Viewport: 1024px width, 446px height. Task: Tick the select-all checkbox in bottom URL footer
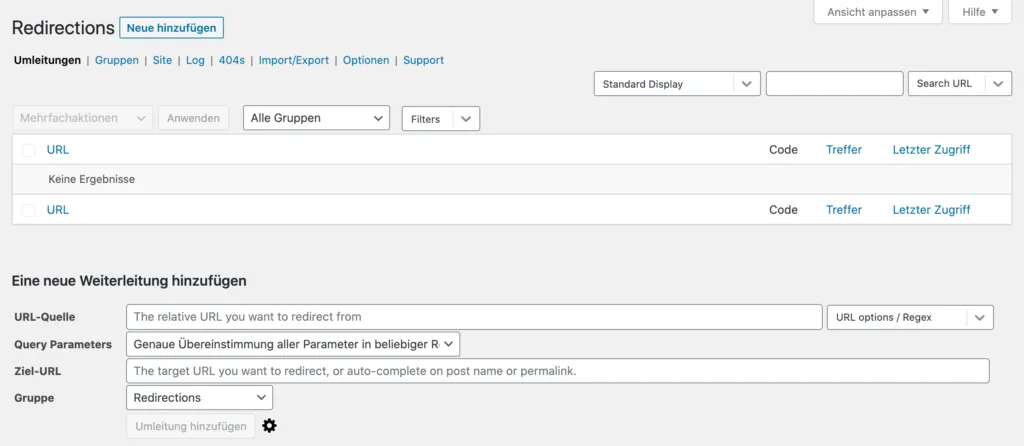pyautogui.click(x=28, y=210)
